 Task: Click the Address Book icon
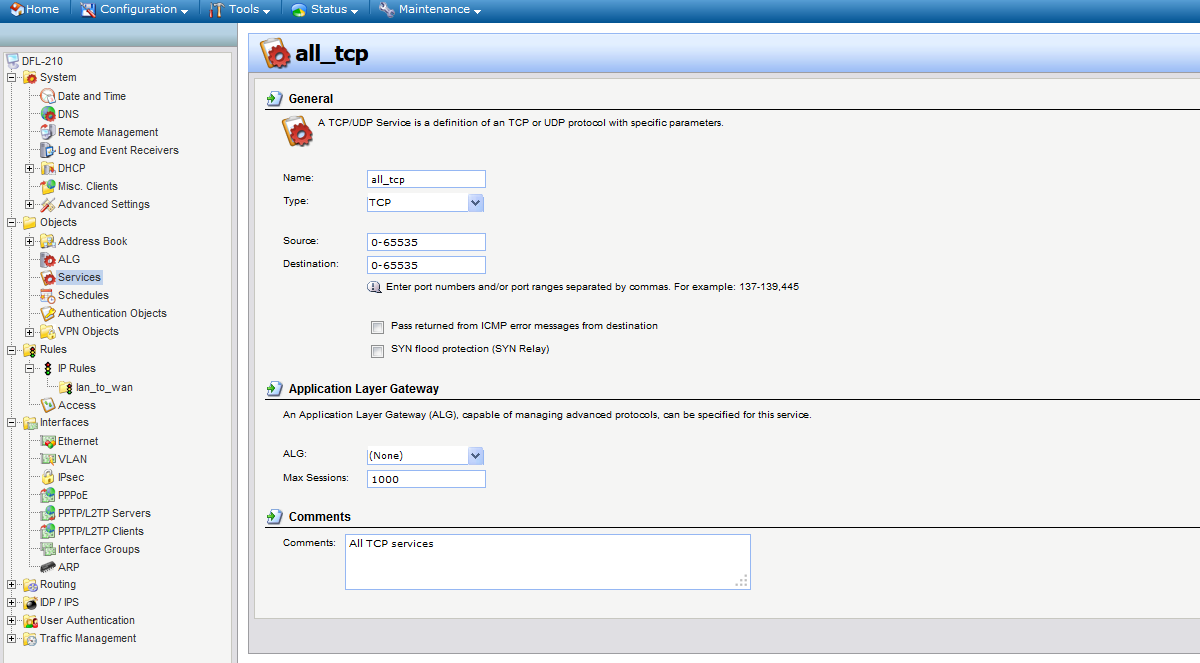48,241
